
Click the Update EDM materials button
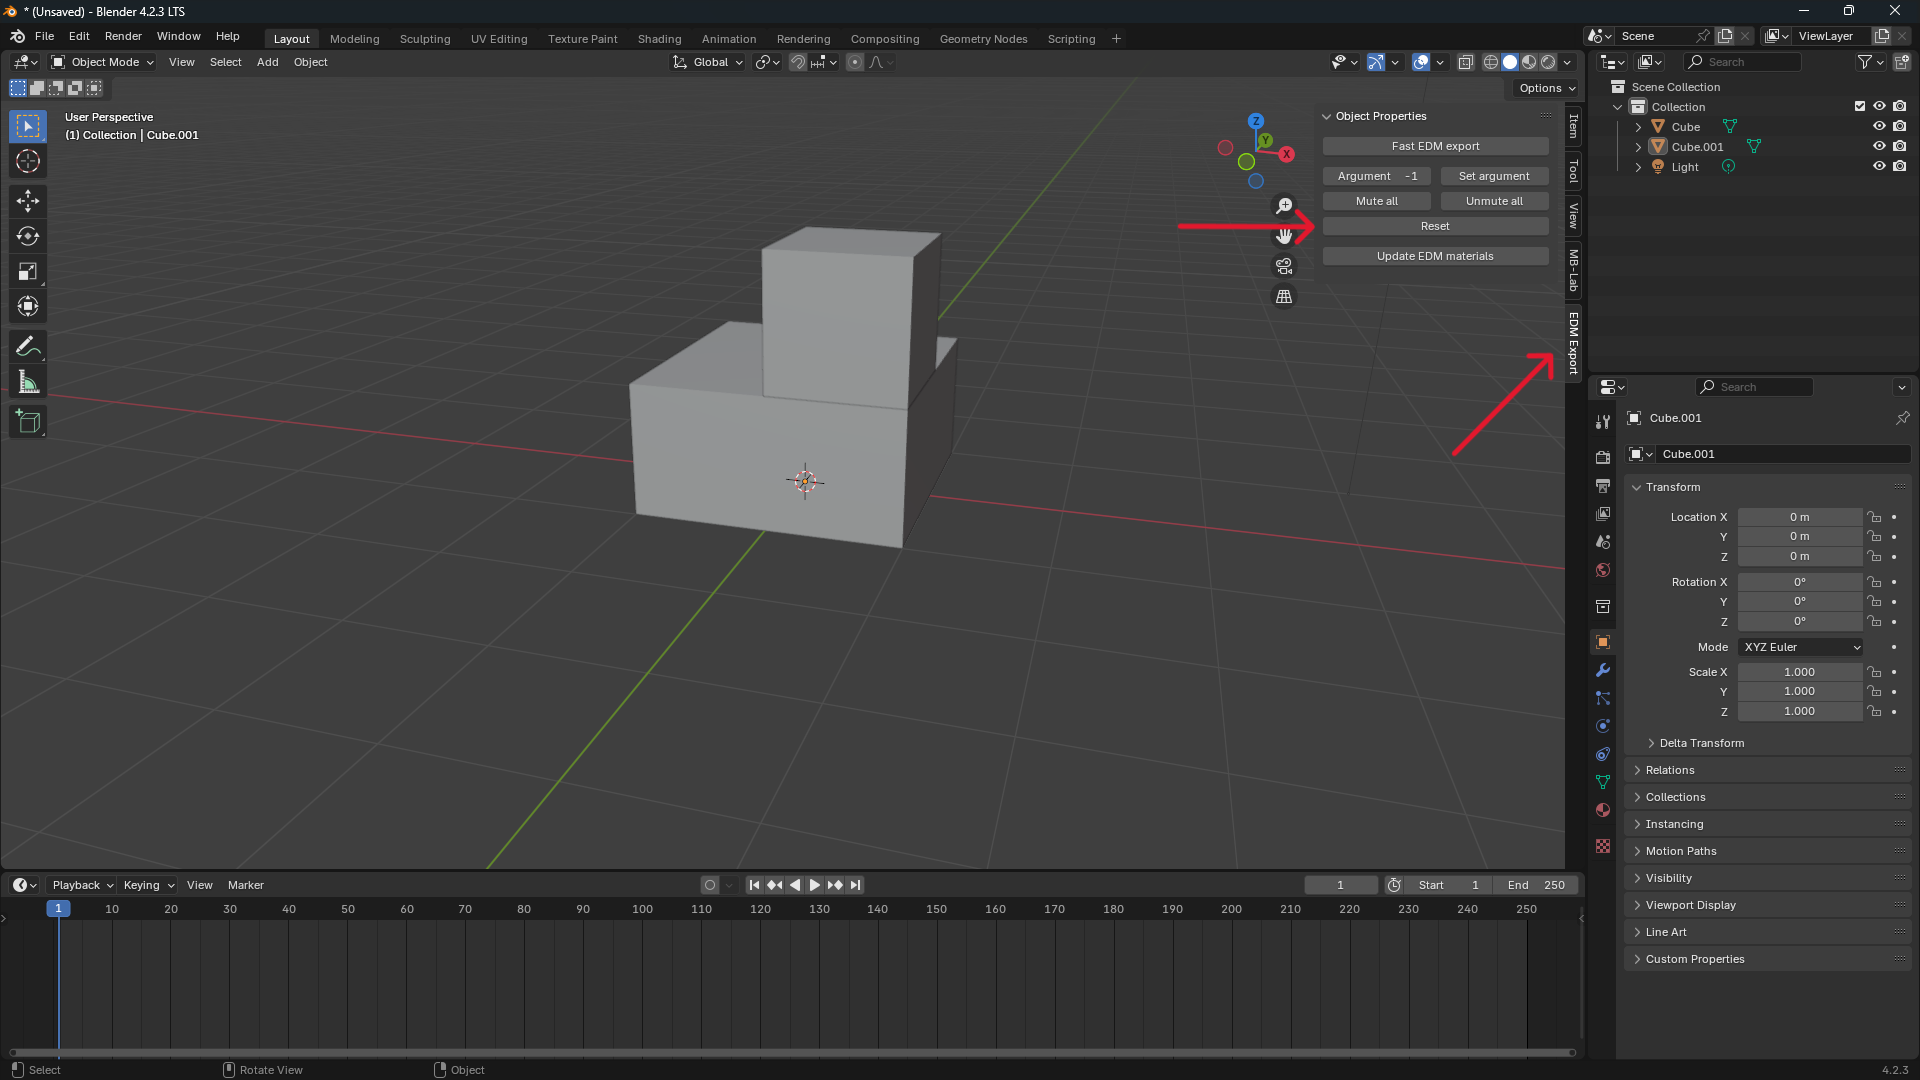coord(1435,256)
